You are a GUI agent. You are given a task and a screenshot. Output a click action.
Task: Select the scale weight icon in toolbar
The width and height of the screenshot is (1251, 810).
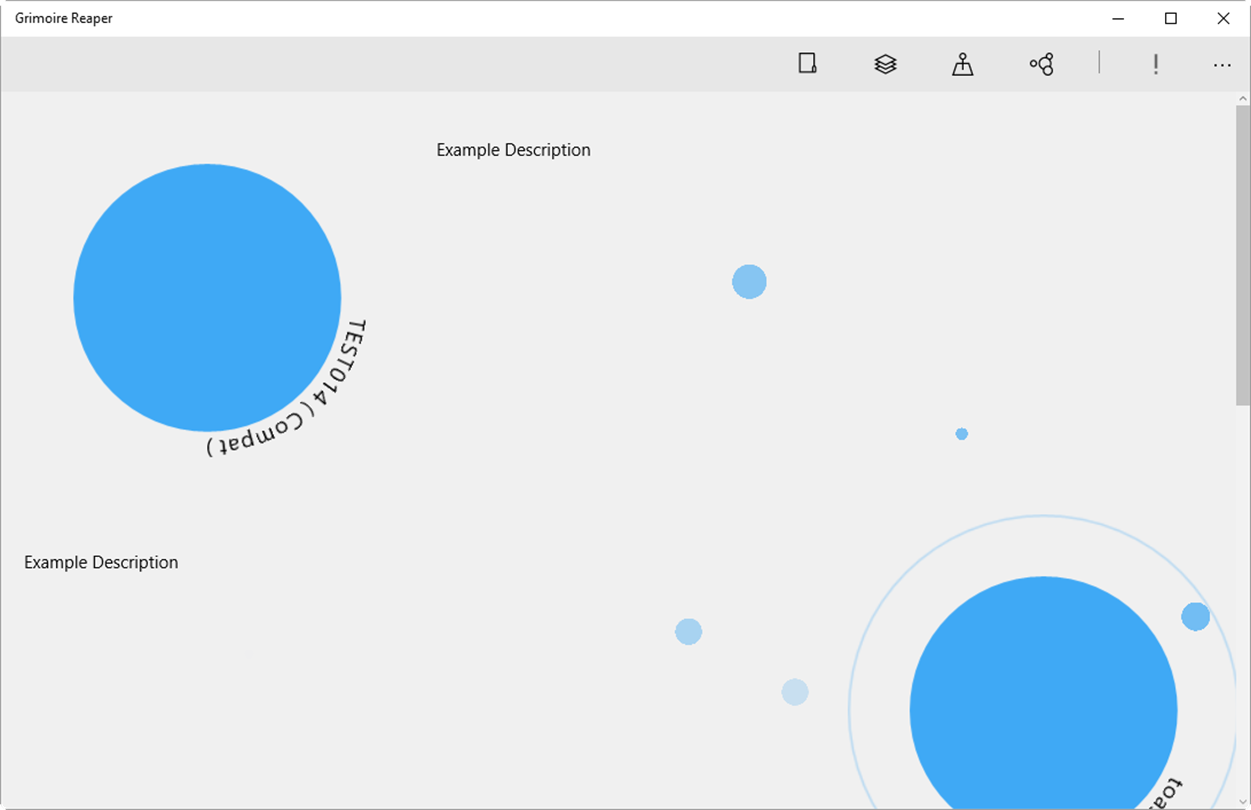pyautogui.click(x=962, y=64)
